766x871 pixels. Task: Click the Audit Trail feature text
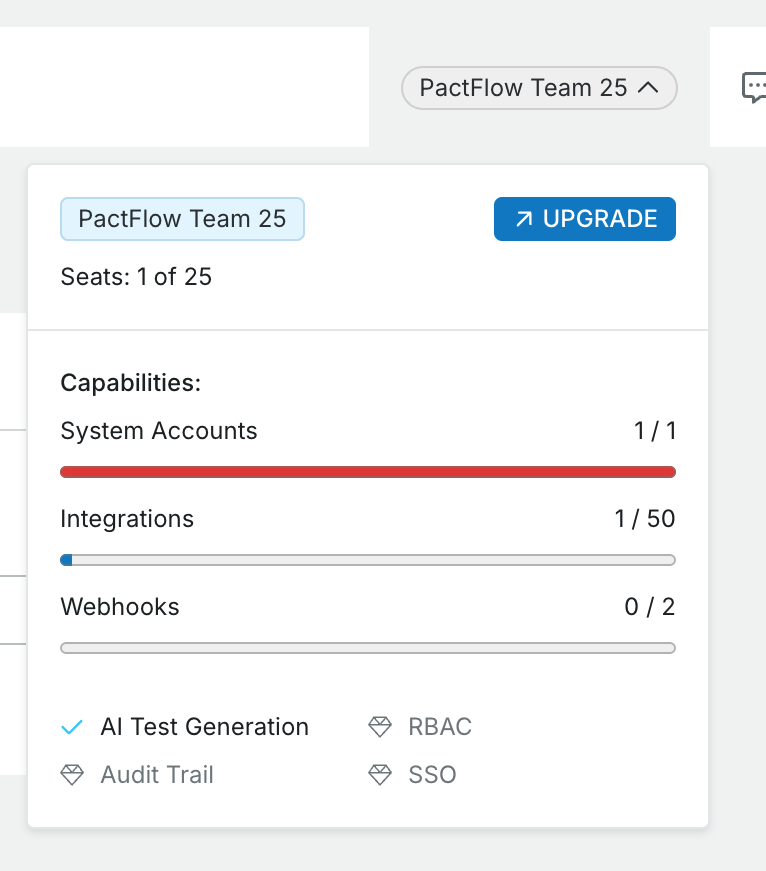(x=157, y=775)
